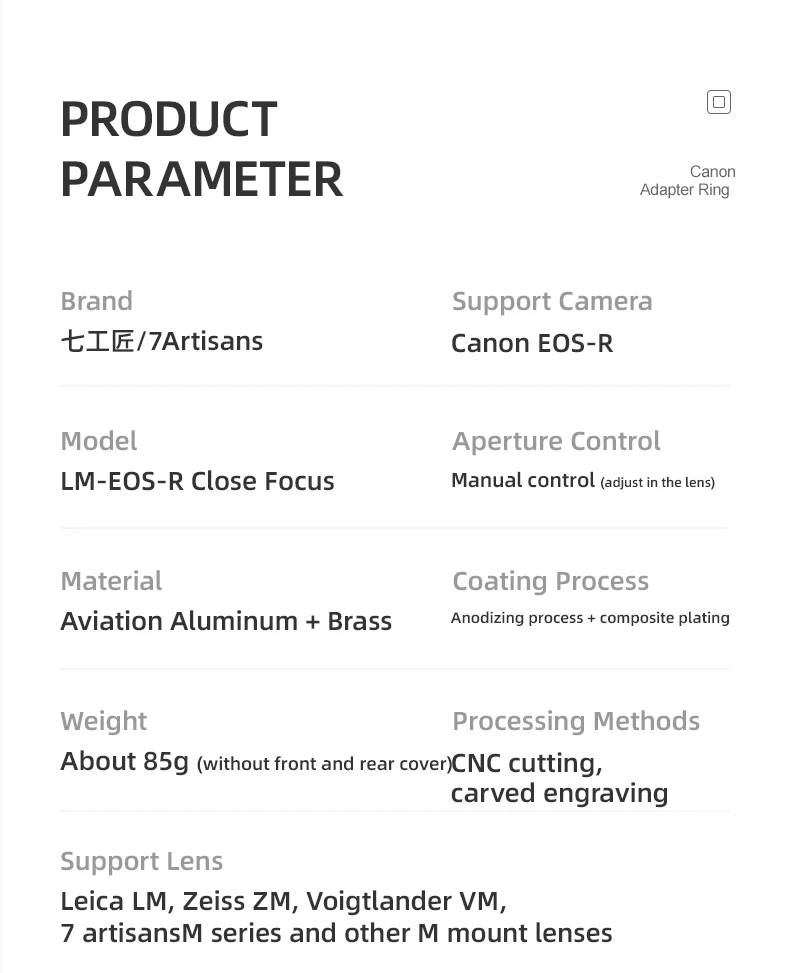Click the Coating Process label
790x973 pixels.
(x=550, y=581)
